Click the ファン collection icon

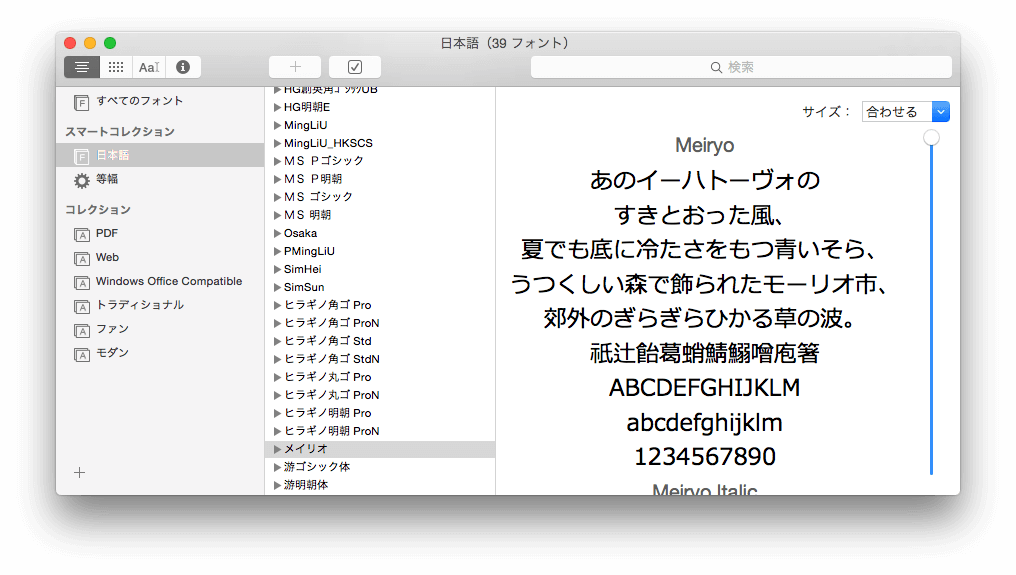[82, 331]
